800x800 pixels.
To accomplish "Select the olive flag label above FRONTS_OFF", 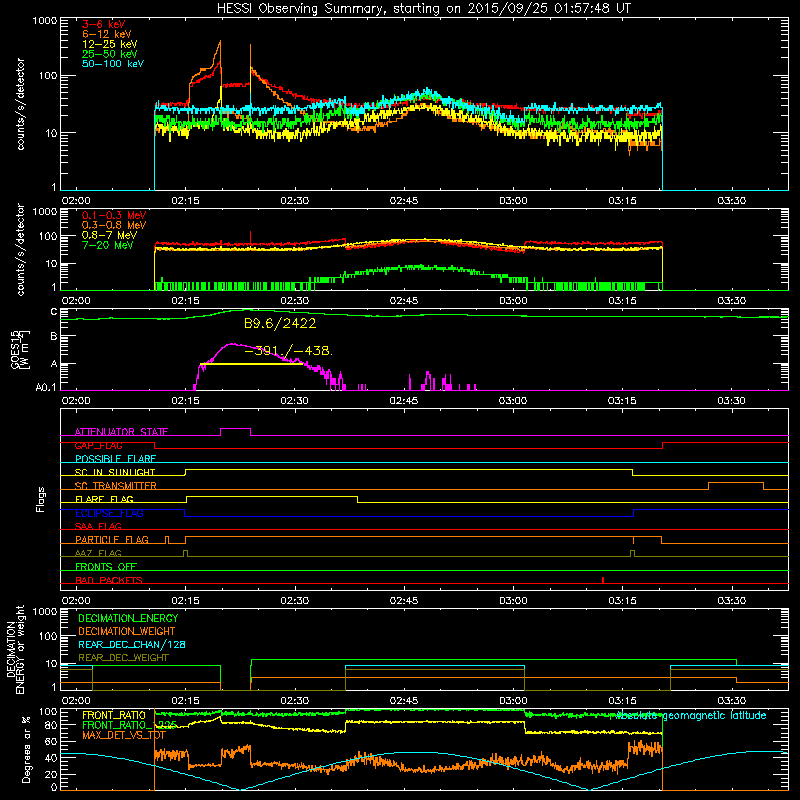I will tap(98, 553).
